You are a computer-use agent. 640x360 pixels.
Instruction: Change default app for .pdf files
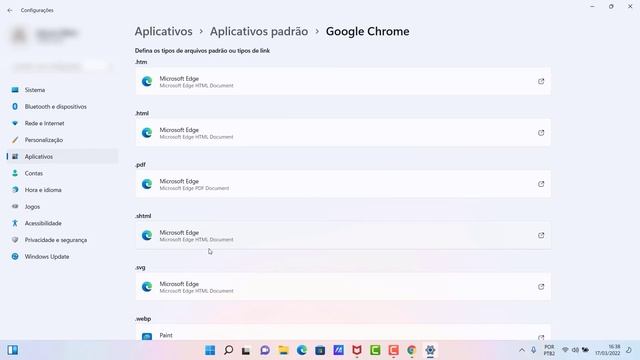pos(343,184)
